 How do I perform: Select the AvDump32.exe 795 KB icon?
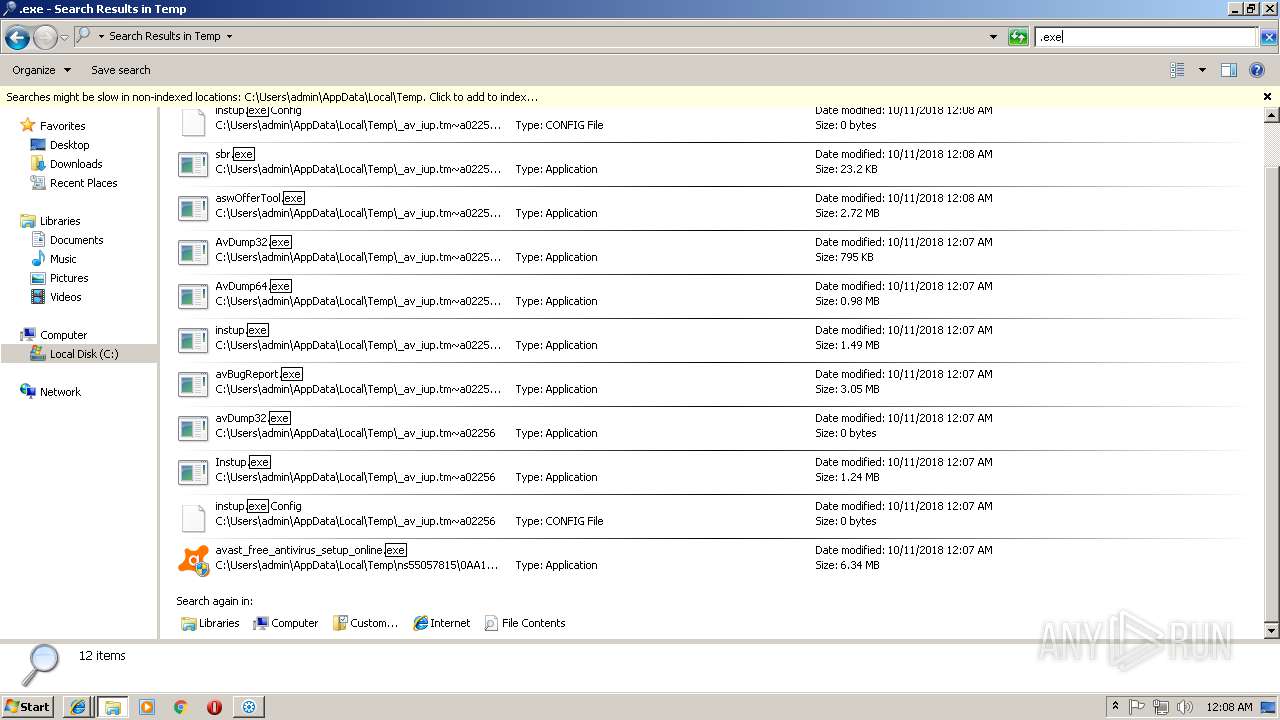pyautogui.click(x=193, y=252)
